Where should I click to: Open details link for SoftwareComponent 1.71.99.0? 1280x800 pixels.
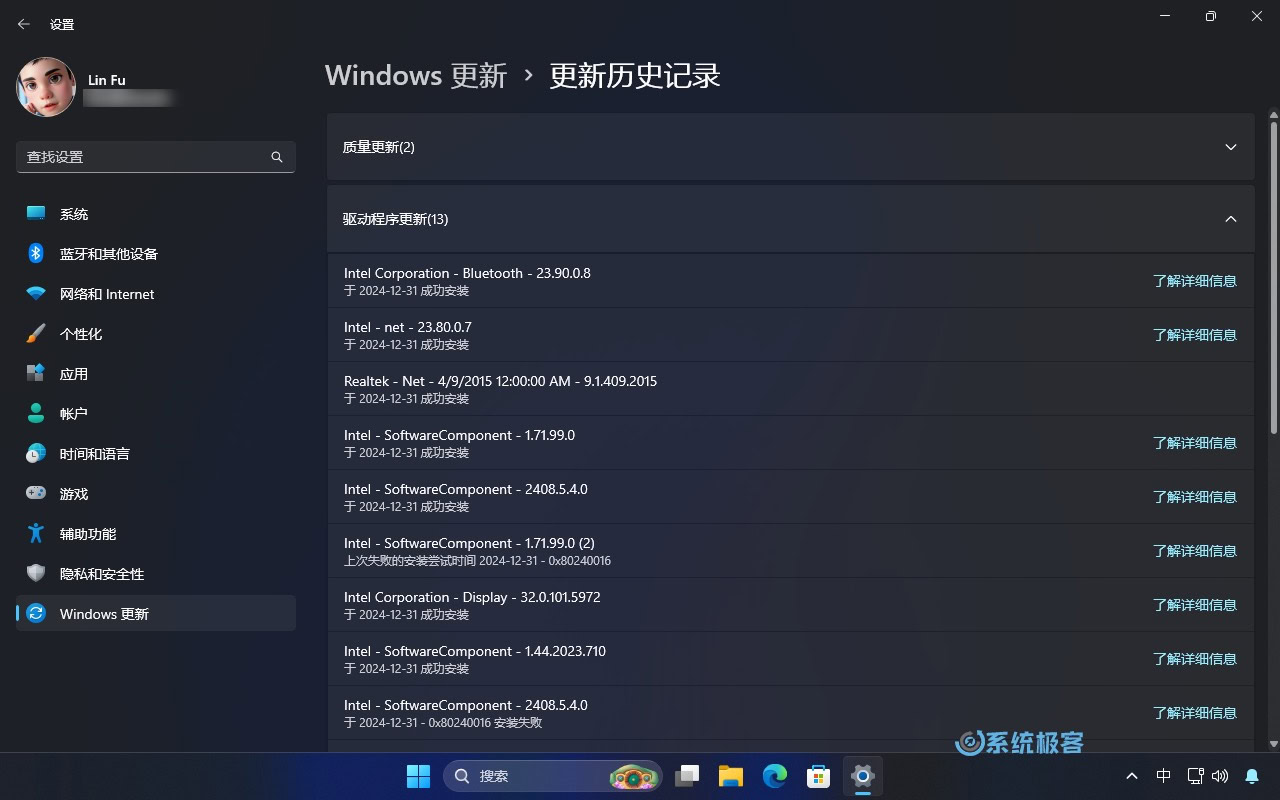coord(1195,443)
